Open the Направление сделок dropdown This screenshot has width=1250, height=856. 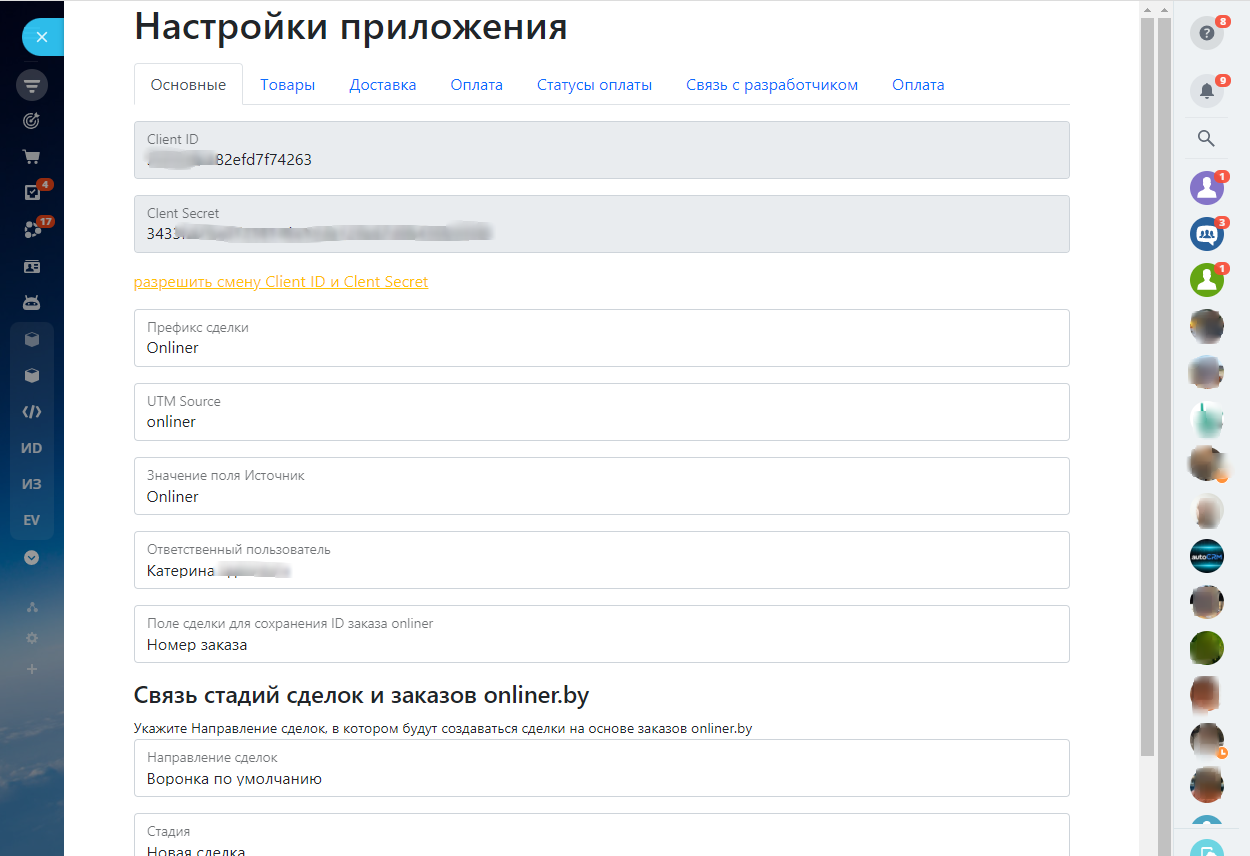(601, 768)
